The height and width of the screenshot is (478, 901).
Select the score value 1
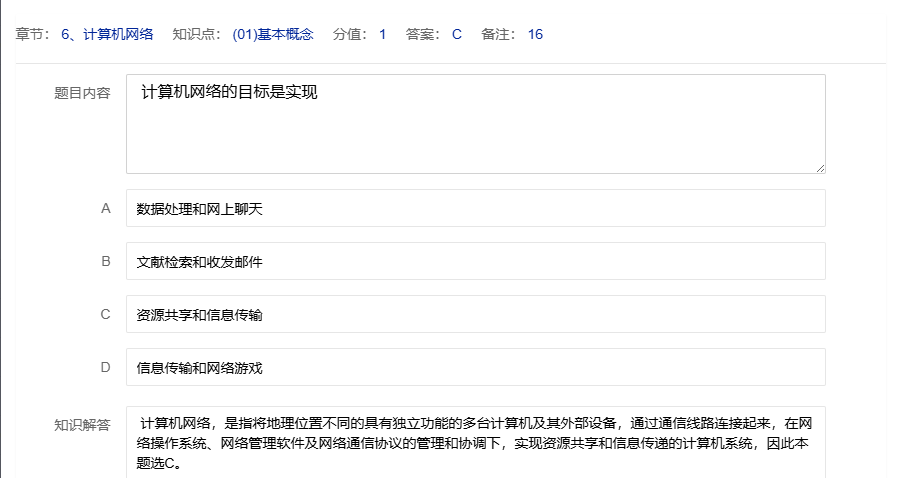[x=382, y=35]
